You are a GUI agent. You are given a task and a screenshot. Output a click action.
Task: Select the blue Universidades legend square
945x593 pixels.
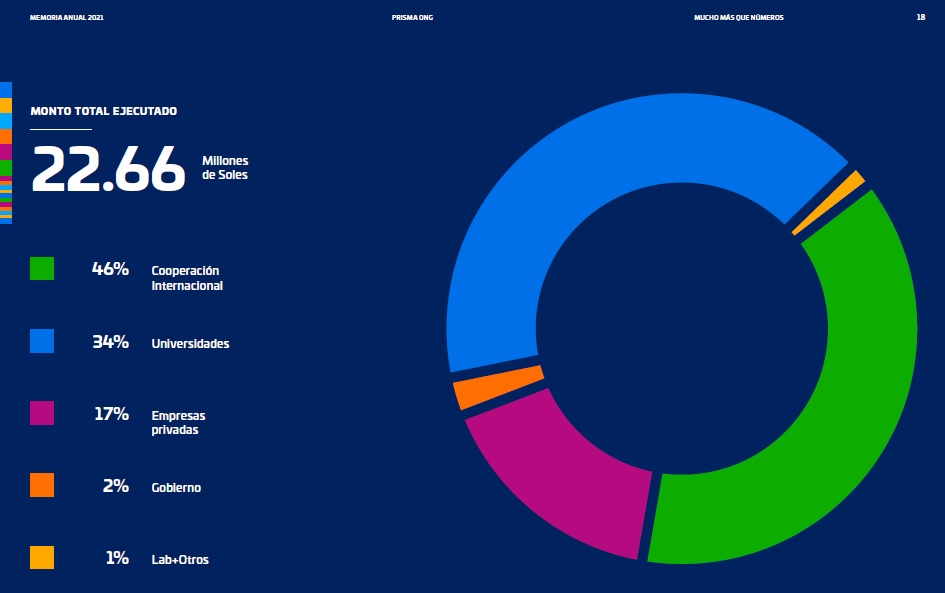[x=42, y=341]
